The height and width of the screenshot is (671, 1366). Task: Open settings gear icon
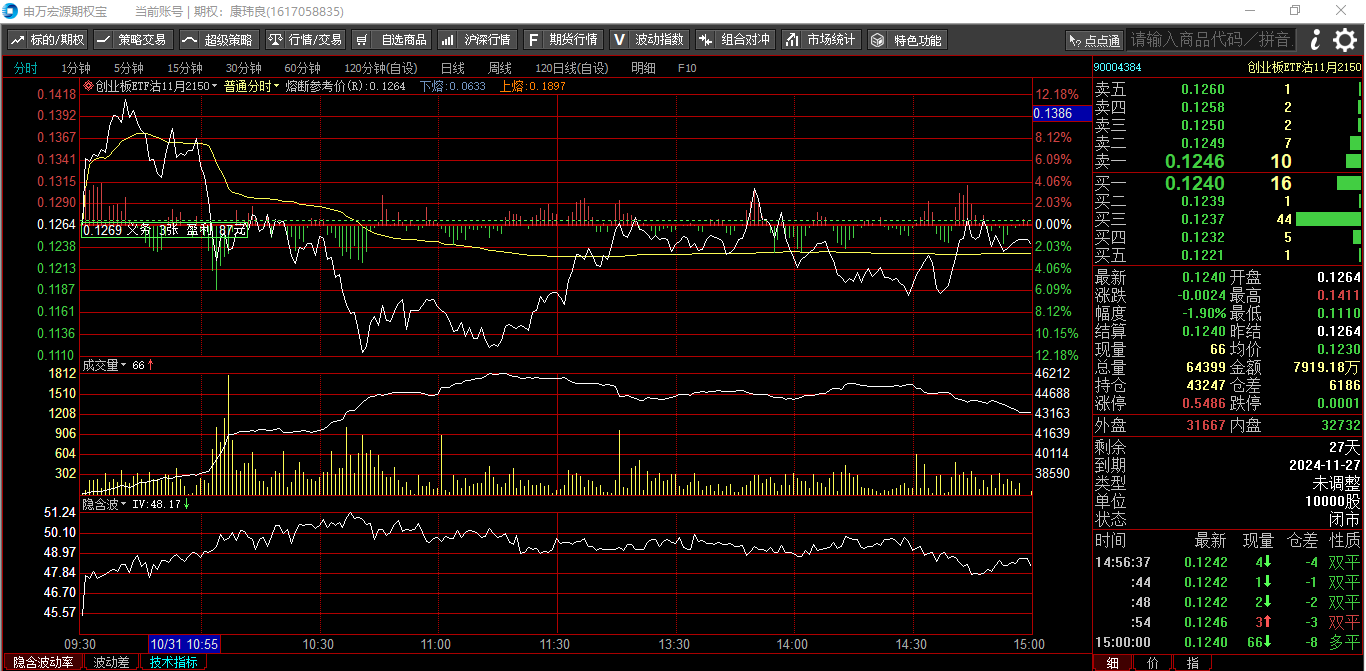[x=1345, y=40]
